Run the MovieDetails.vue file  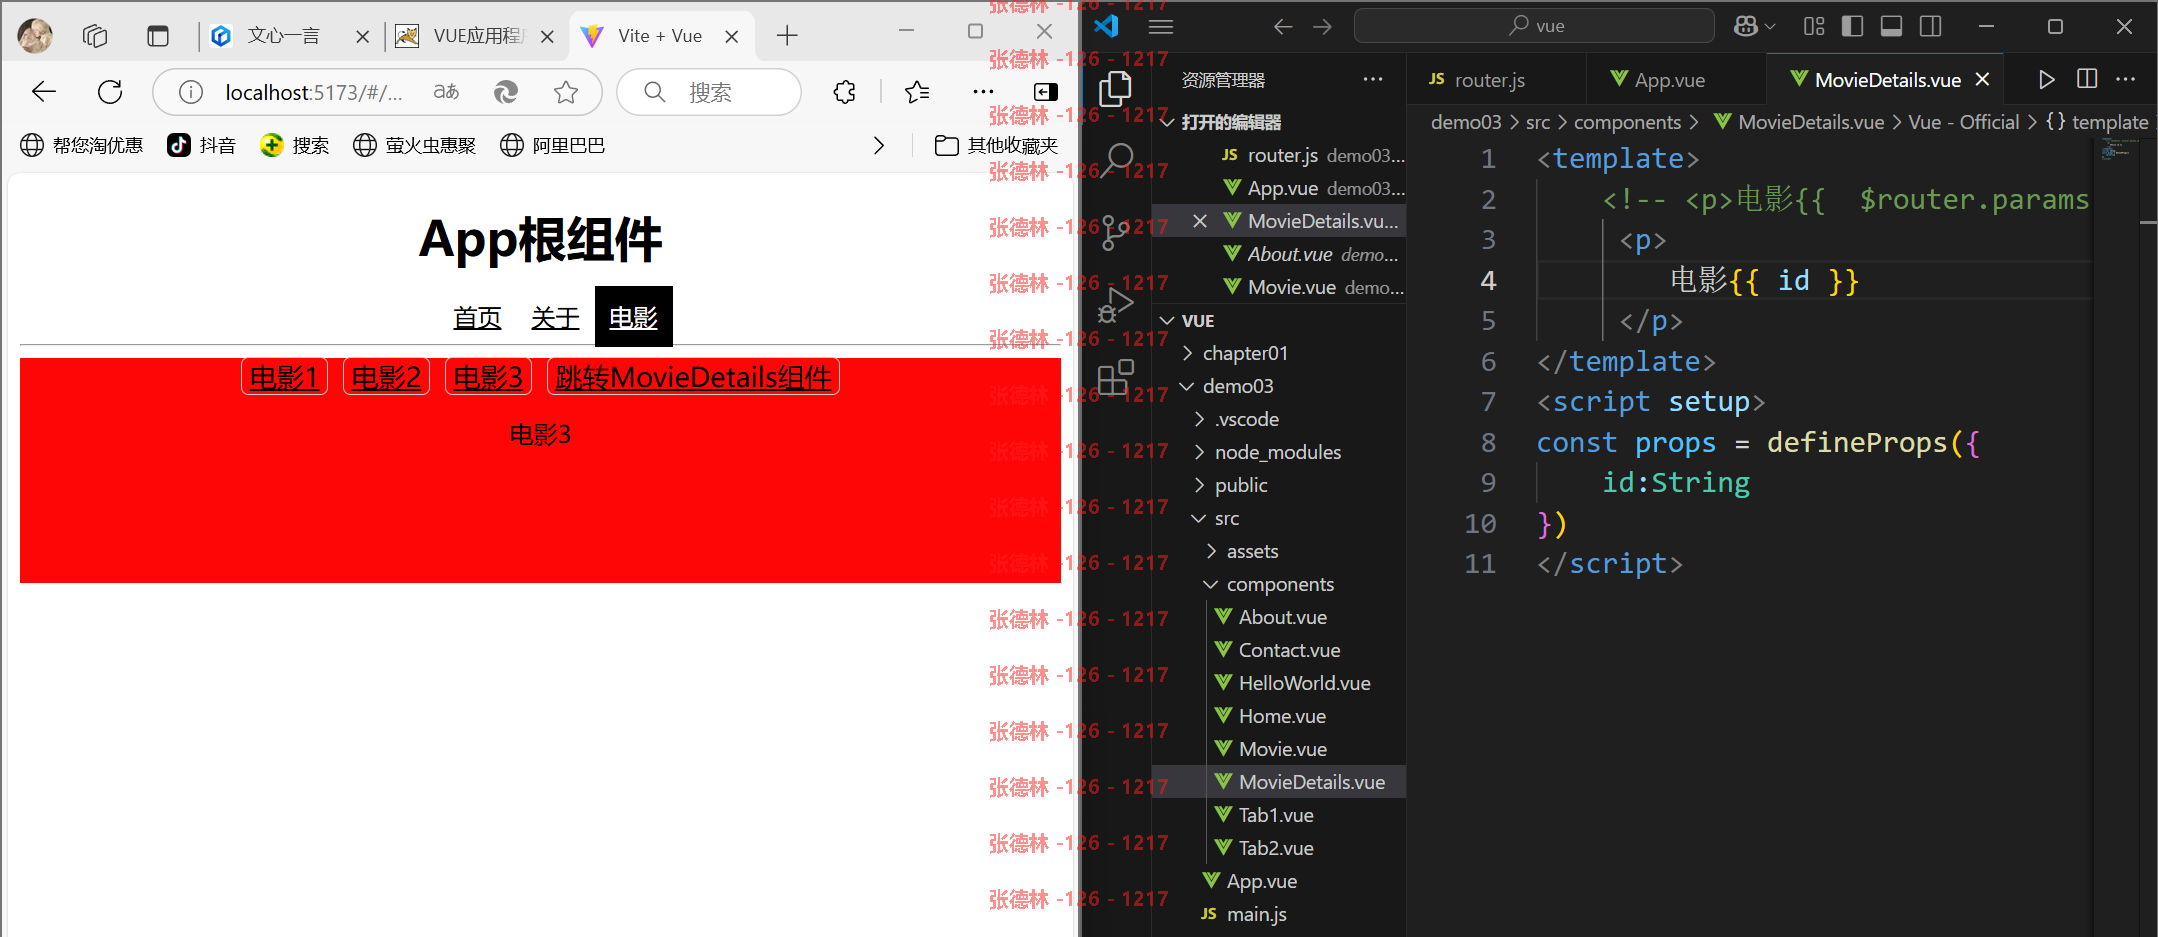pyautogui.click(x=2046, y=79)
